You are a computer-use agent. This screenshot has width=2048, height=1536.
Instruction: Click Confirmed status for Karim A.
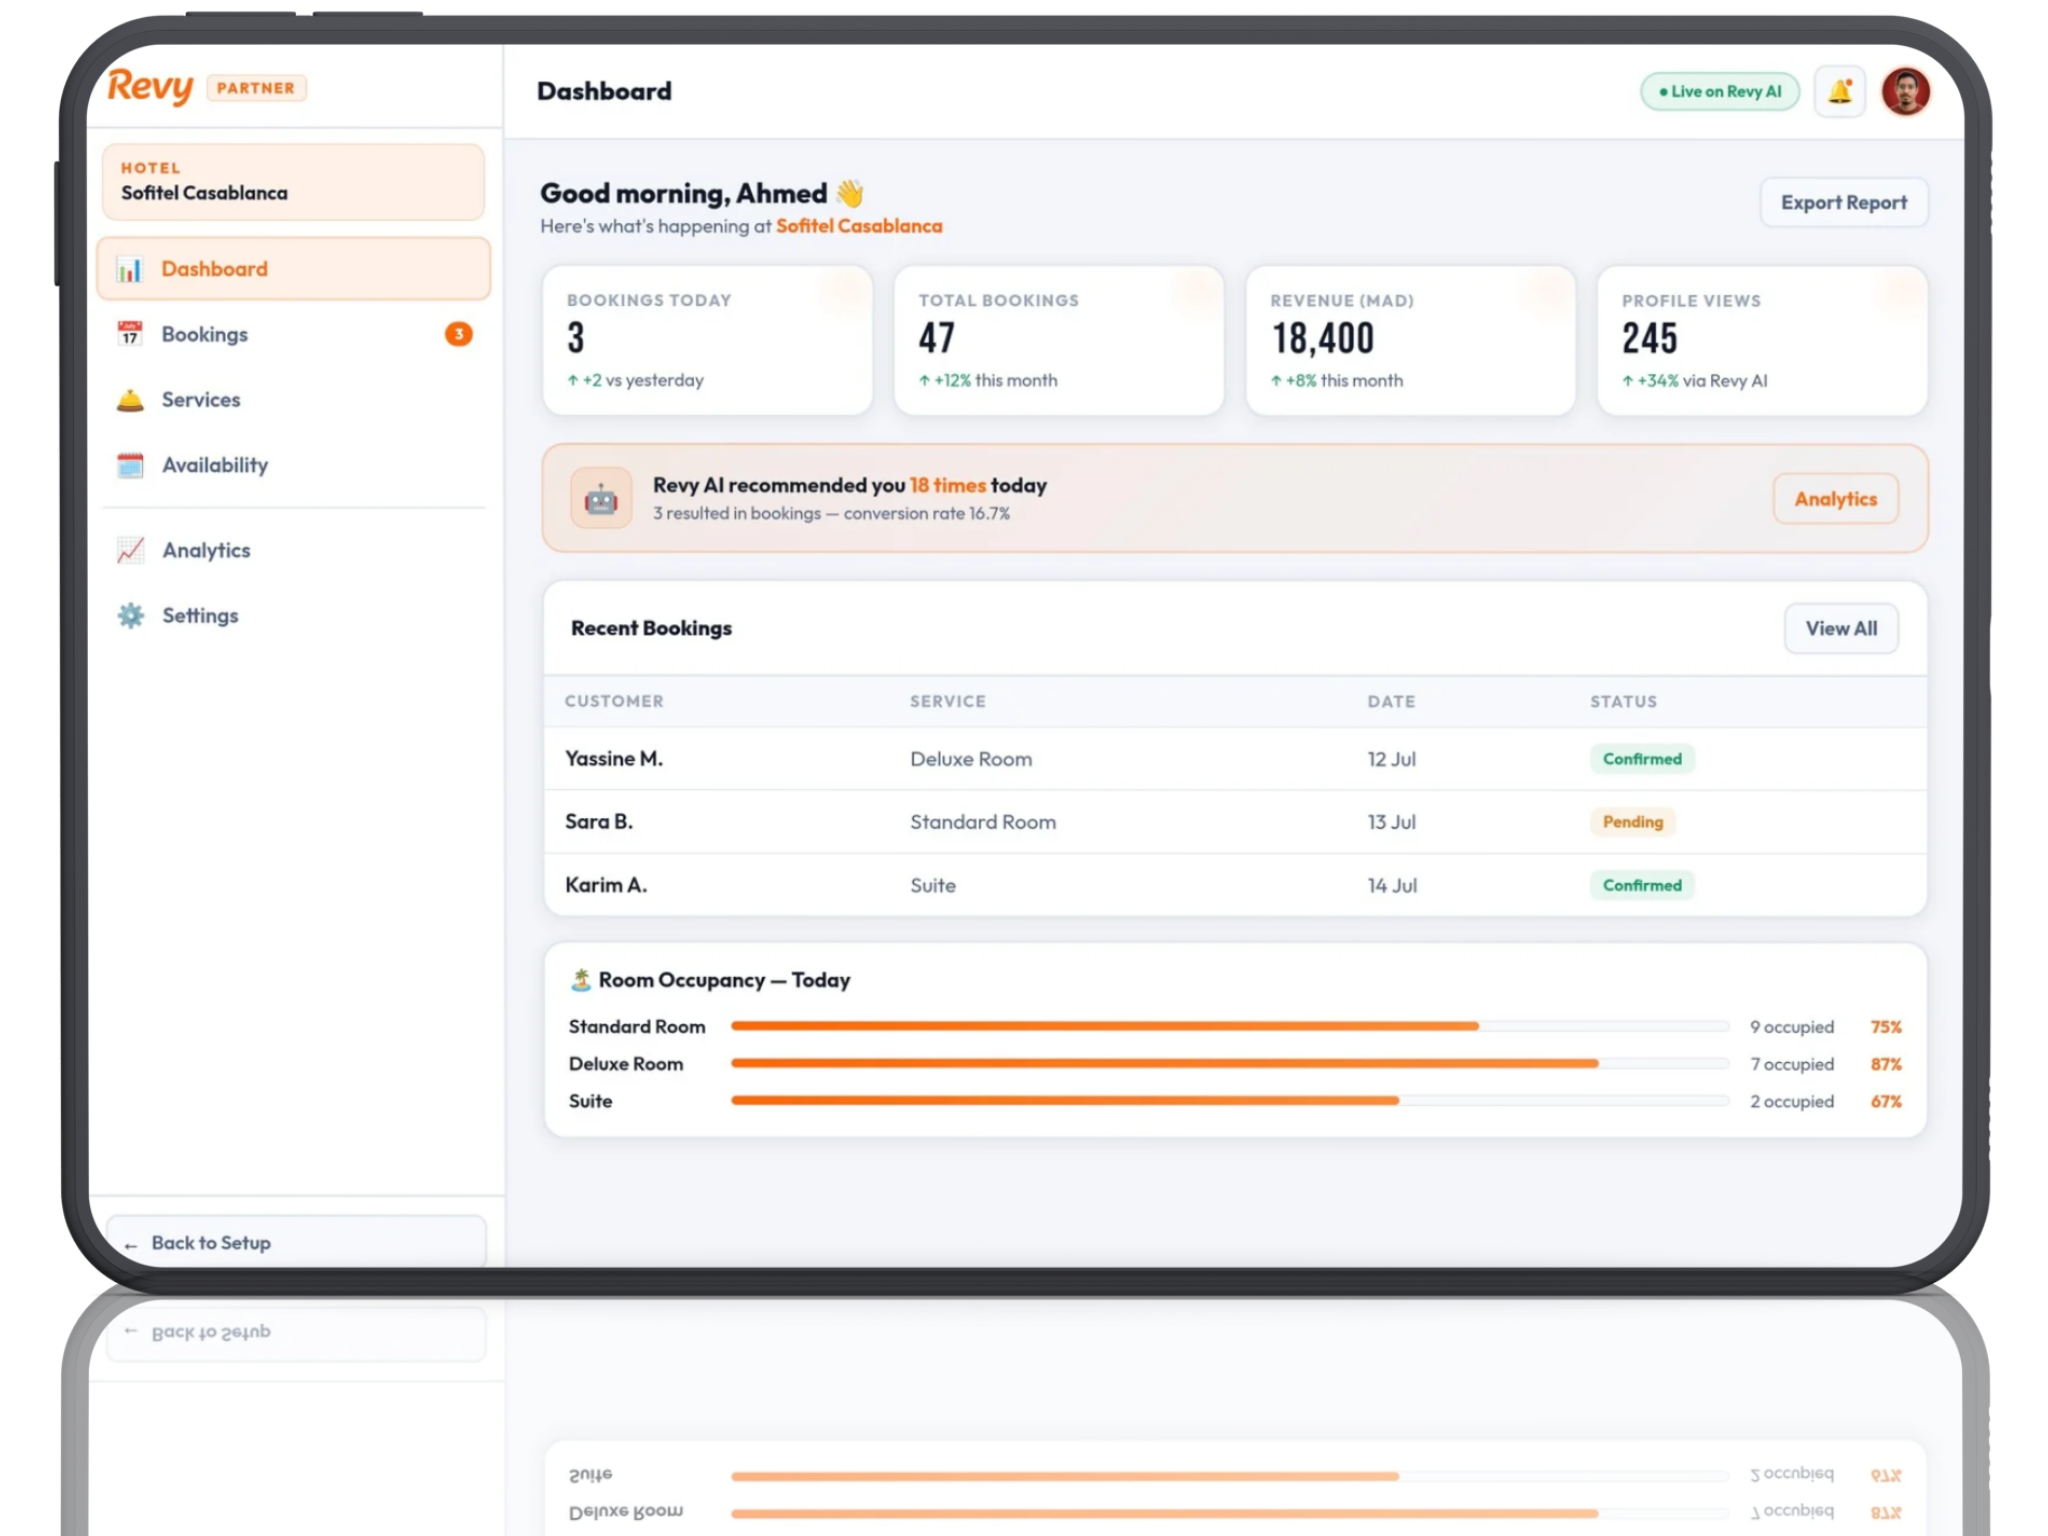pos(1642,885)
